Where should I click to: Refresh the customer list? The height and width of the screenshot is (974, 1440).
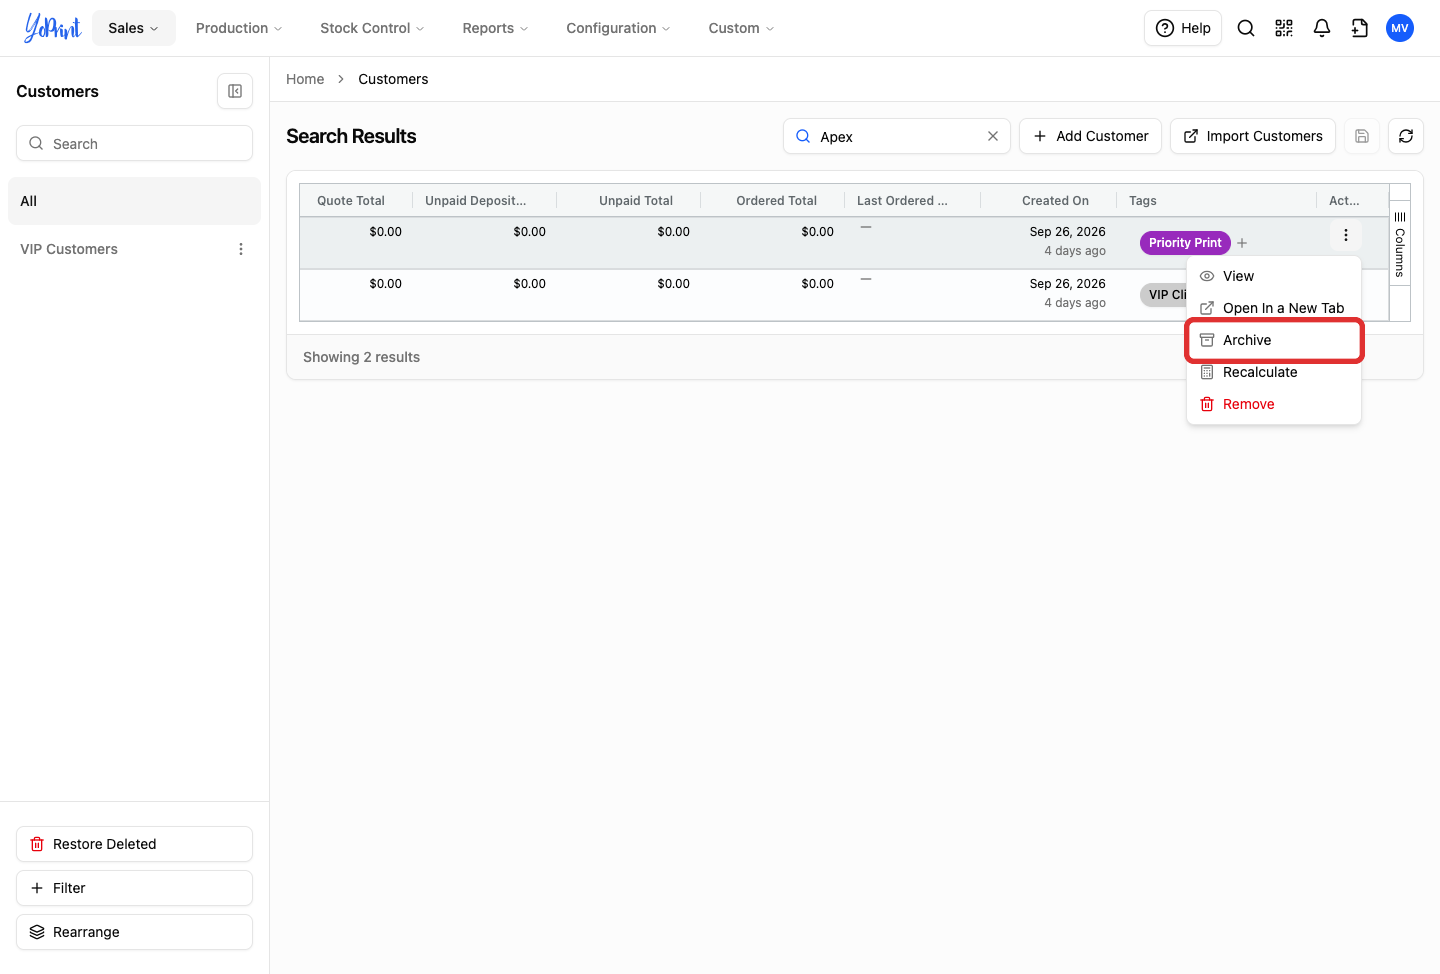1406,136
